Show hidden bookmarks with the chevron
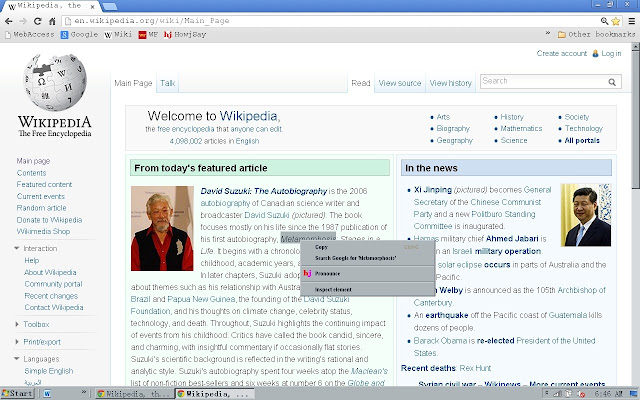Screen dimensions: 640x400 pyautogui.click(x=548, y=33)
